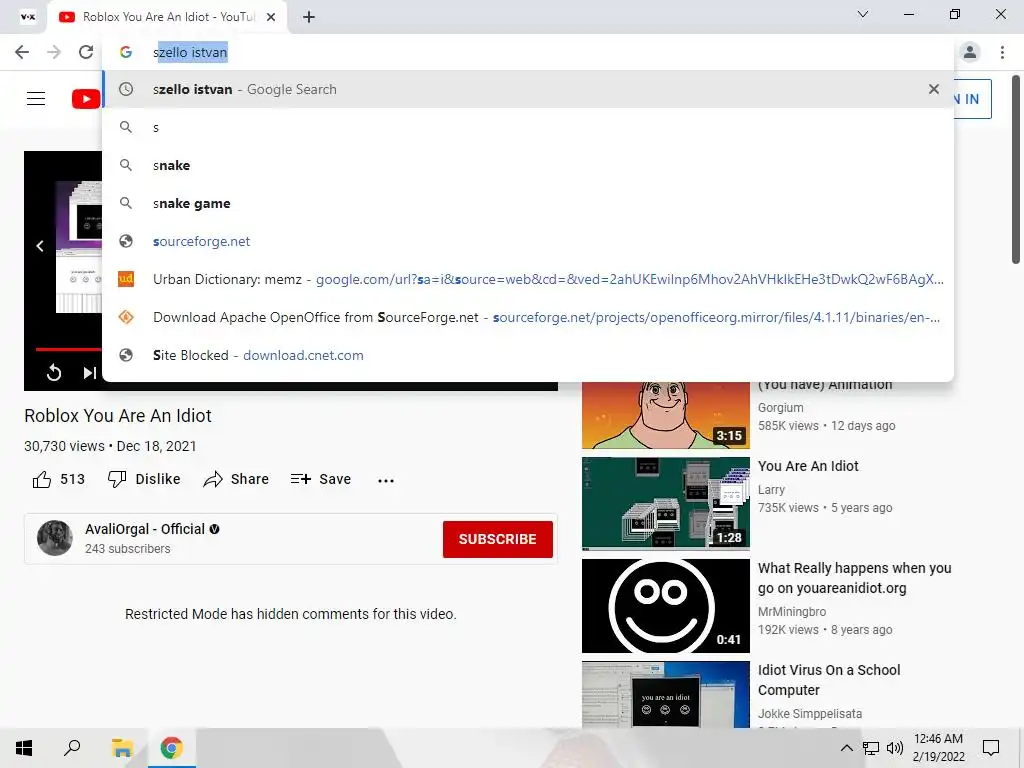The image size is (1024, 768).
Task: Subscribe to AvaliOrgal channel
Action: [498, 539]
